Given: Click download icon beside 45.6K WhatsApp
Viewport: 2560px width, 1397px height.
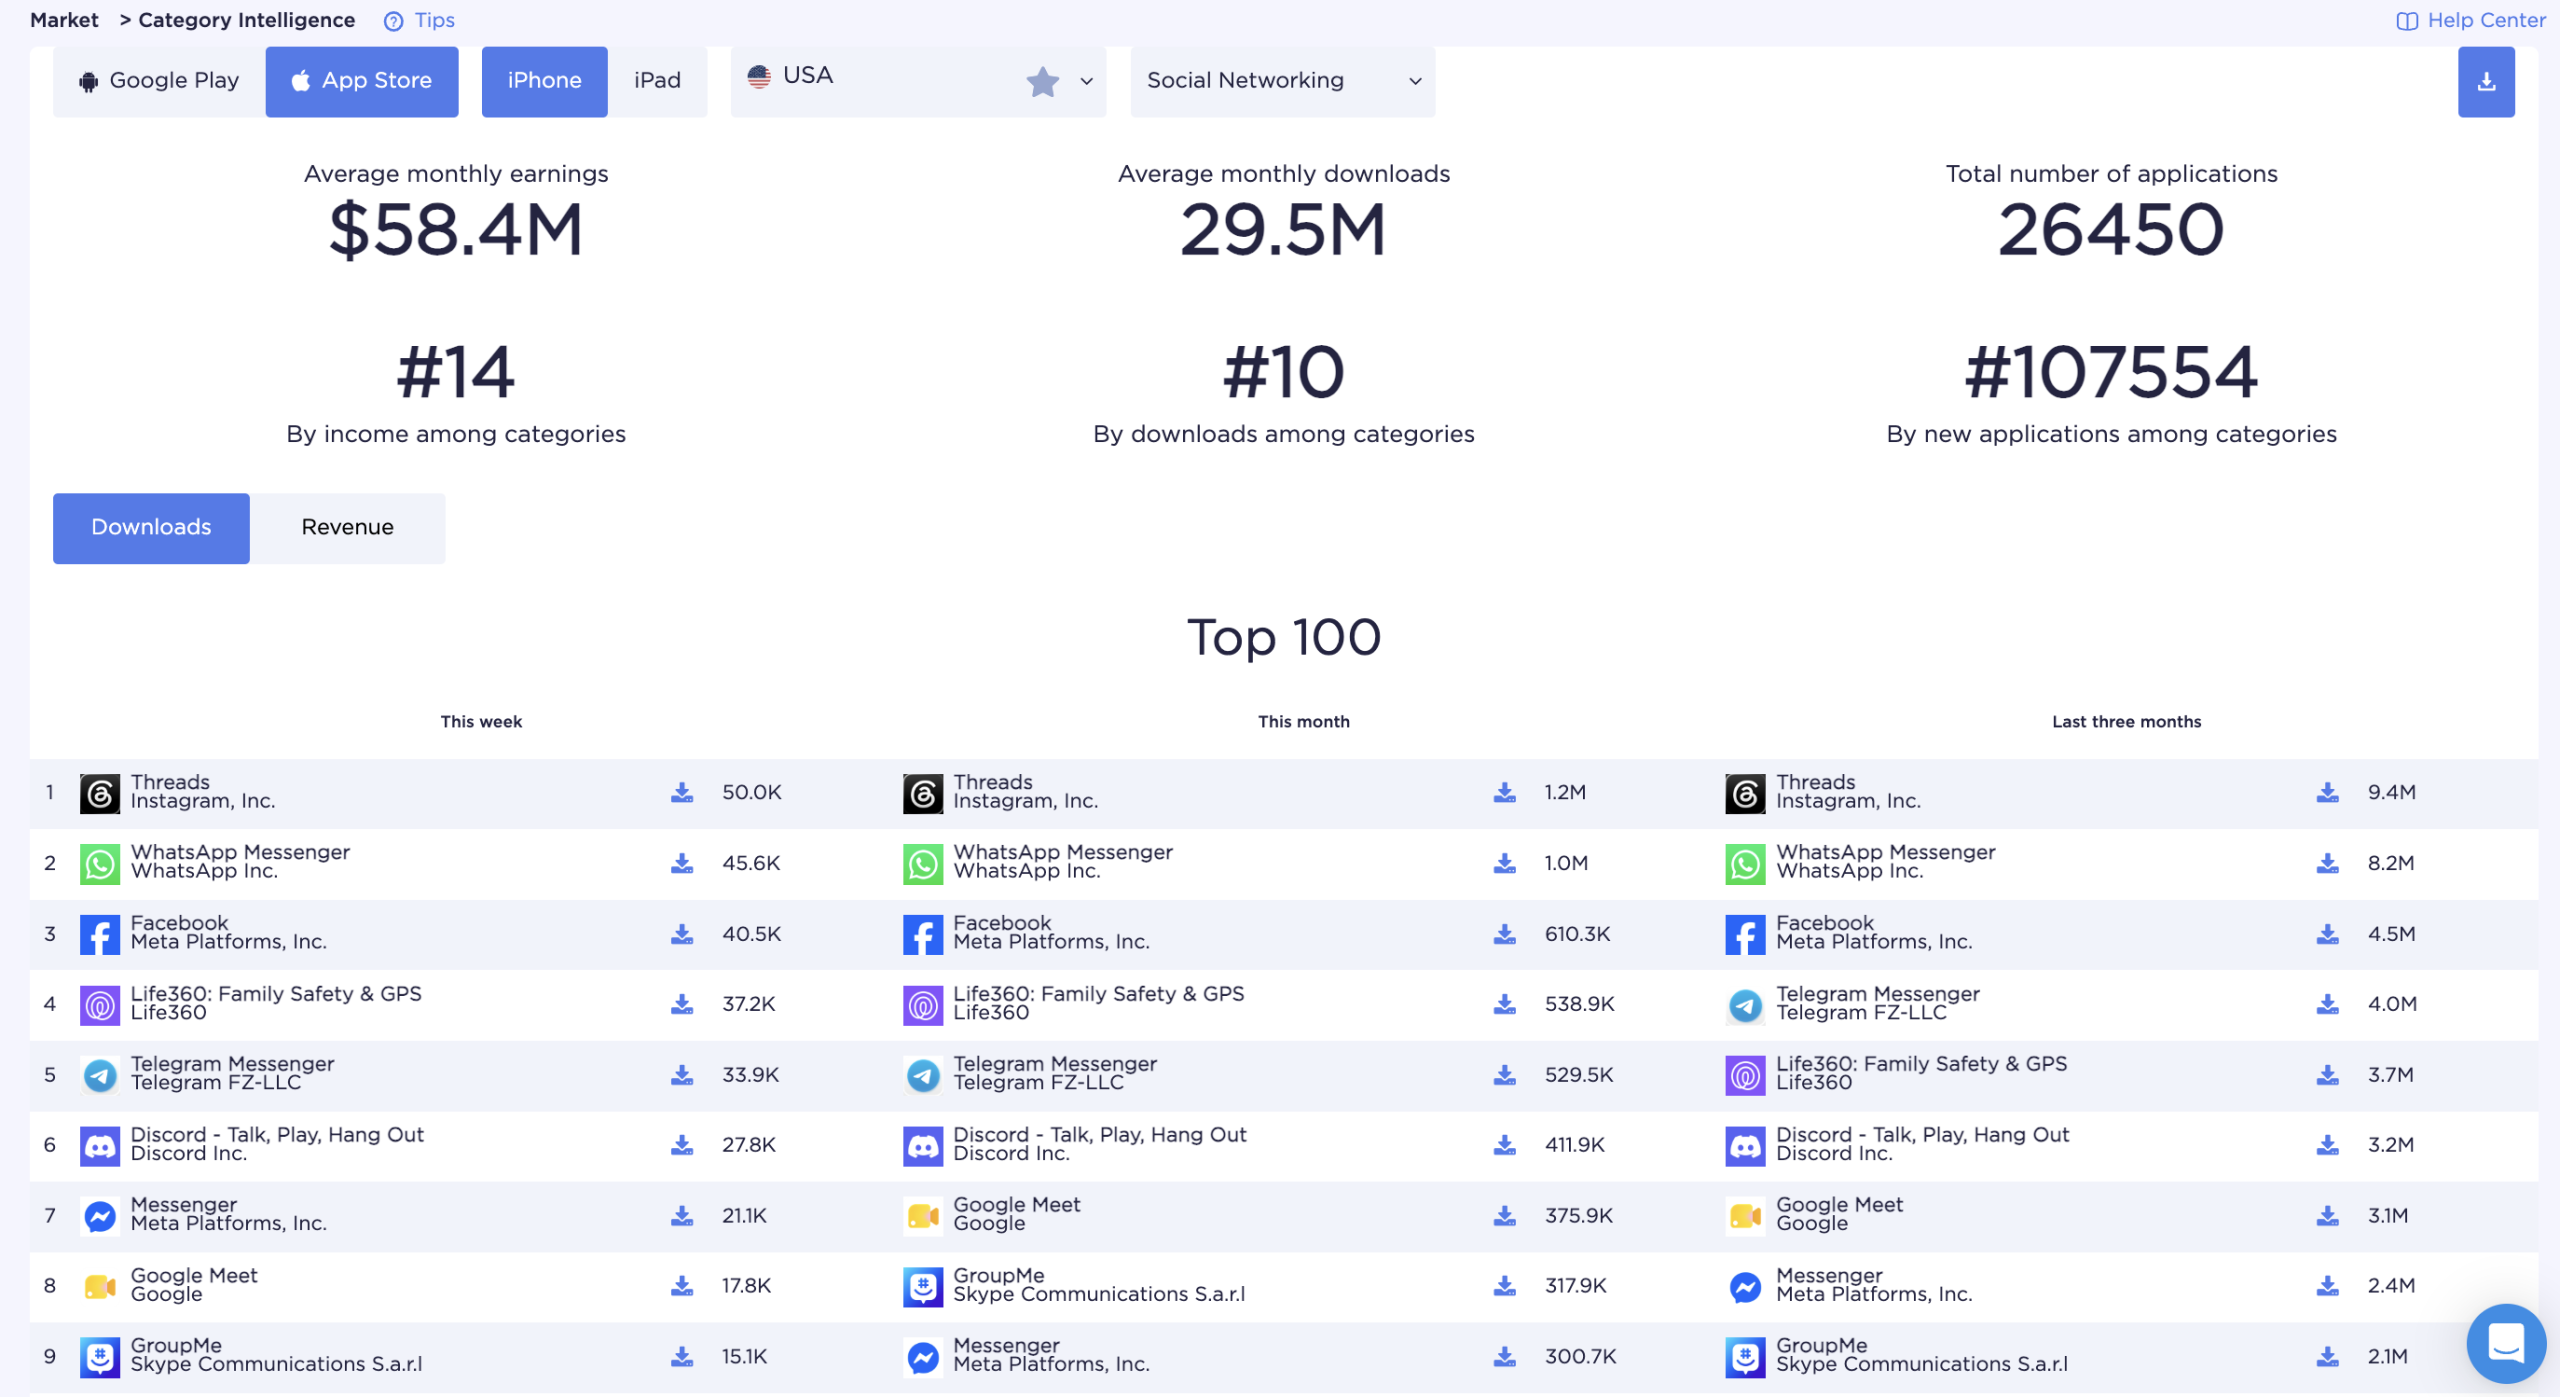Looking at the screenshot, I should 682,863.
